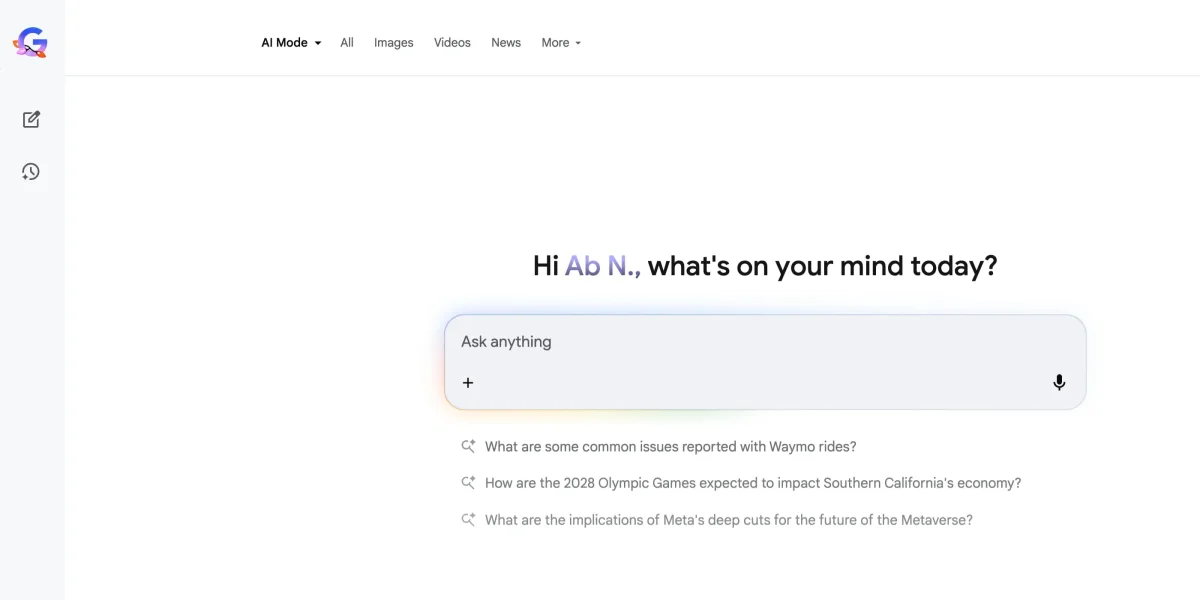The width and height of the screenshot is (1200, 600).
Task: Activate voice search with the microphone icon
Action: click(1058, 382)
